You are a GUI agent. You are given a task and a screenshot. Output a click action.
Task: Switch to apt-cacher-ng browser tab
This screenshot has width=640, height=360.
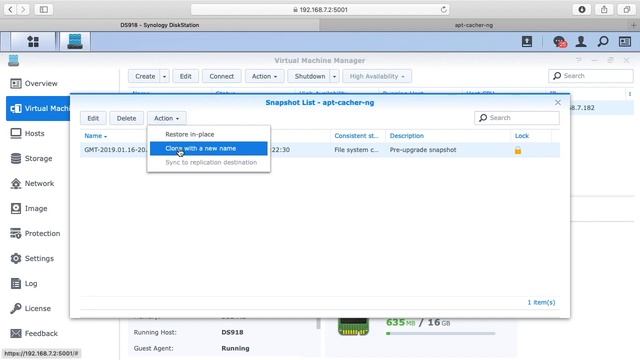click(x=473, y=25)
